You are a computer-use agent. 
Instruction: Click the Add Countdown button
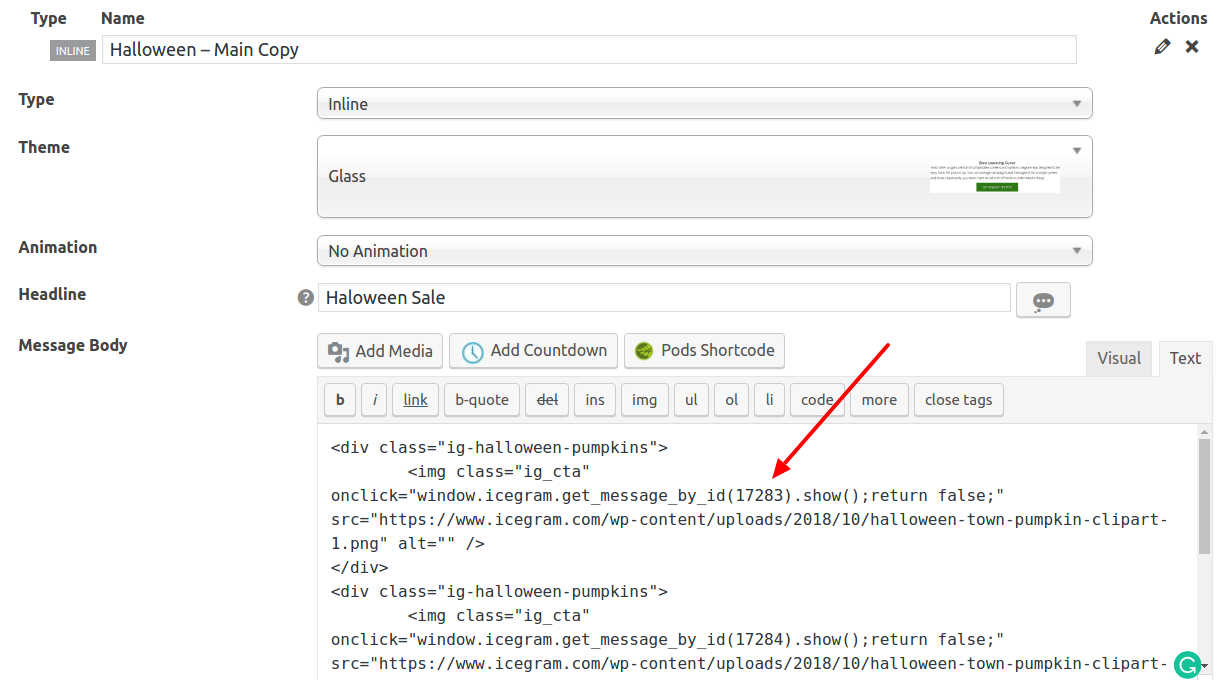coord(534,351)
